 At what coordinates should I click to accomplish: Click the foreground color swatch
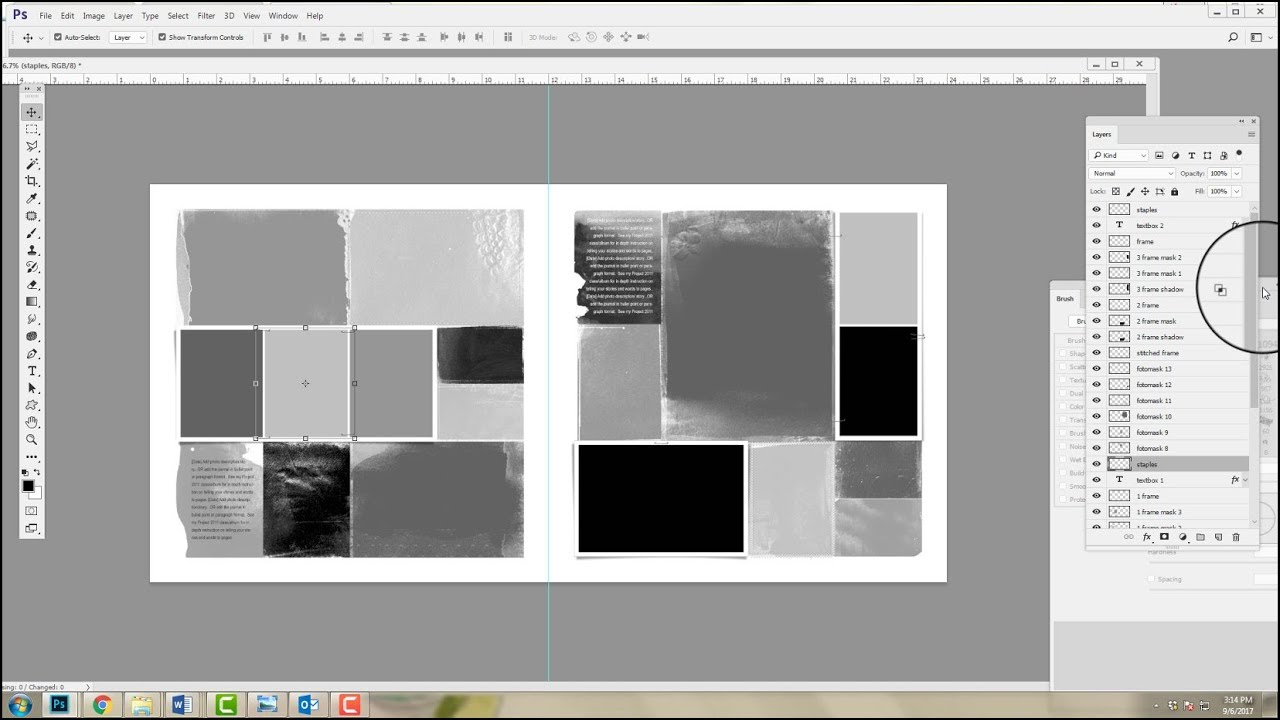tap(28, 486)
